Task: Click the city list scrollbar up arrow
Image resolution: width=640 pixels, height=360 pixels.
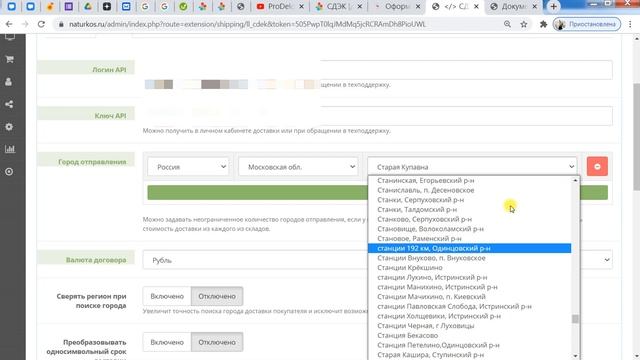Action: [576, 180]
